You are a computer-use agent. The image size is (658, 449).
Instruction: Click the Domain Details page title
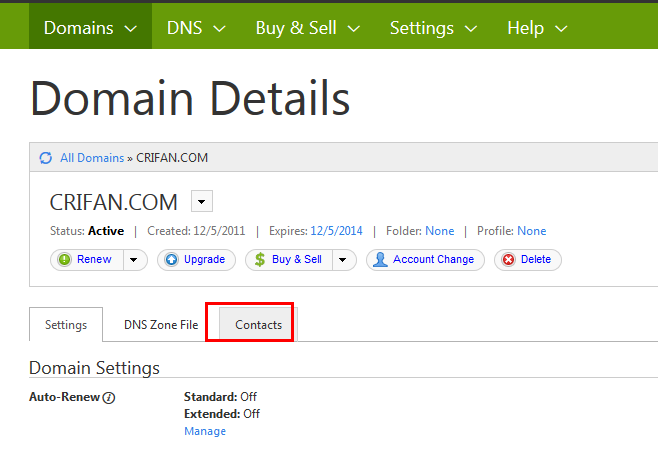point(190,98)
